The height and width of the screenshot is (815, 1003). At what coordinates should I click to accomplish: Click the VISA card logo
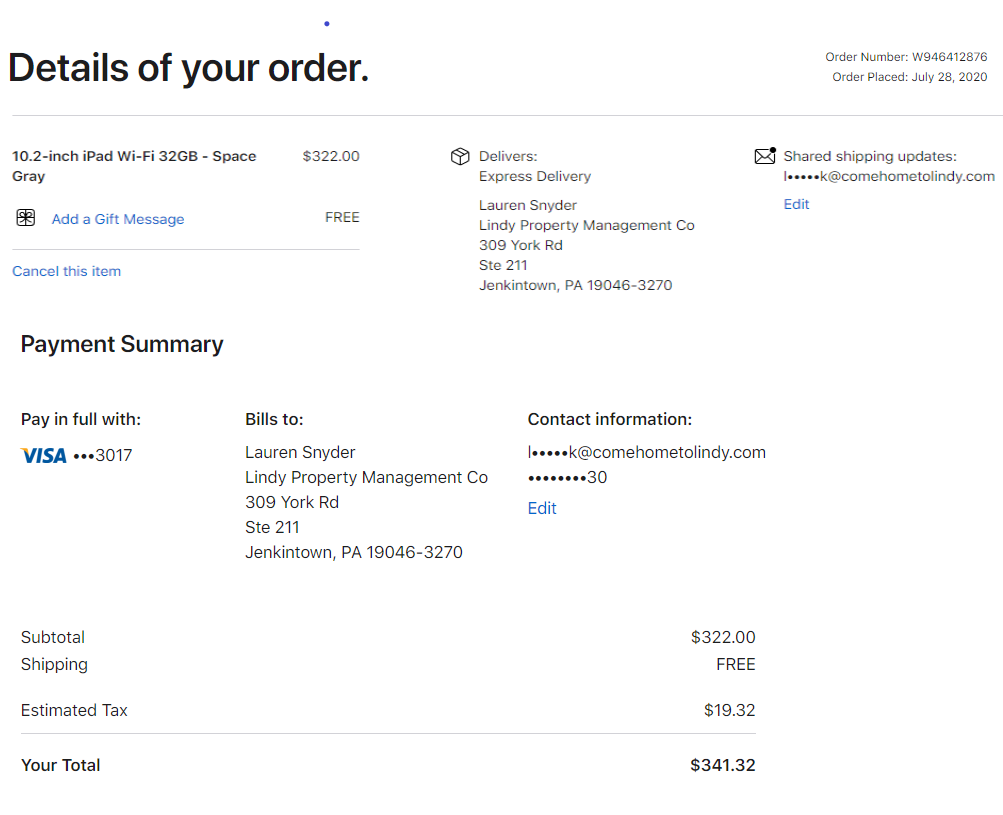pos(43,456)
